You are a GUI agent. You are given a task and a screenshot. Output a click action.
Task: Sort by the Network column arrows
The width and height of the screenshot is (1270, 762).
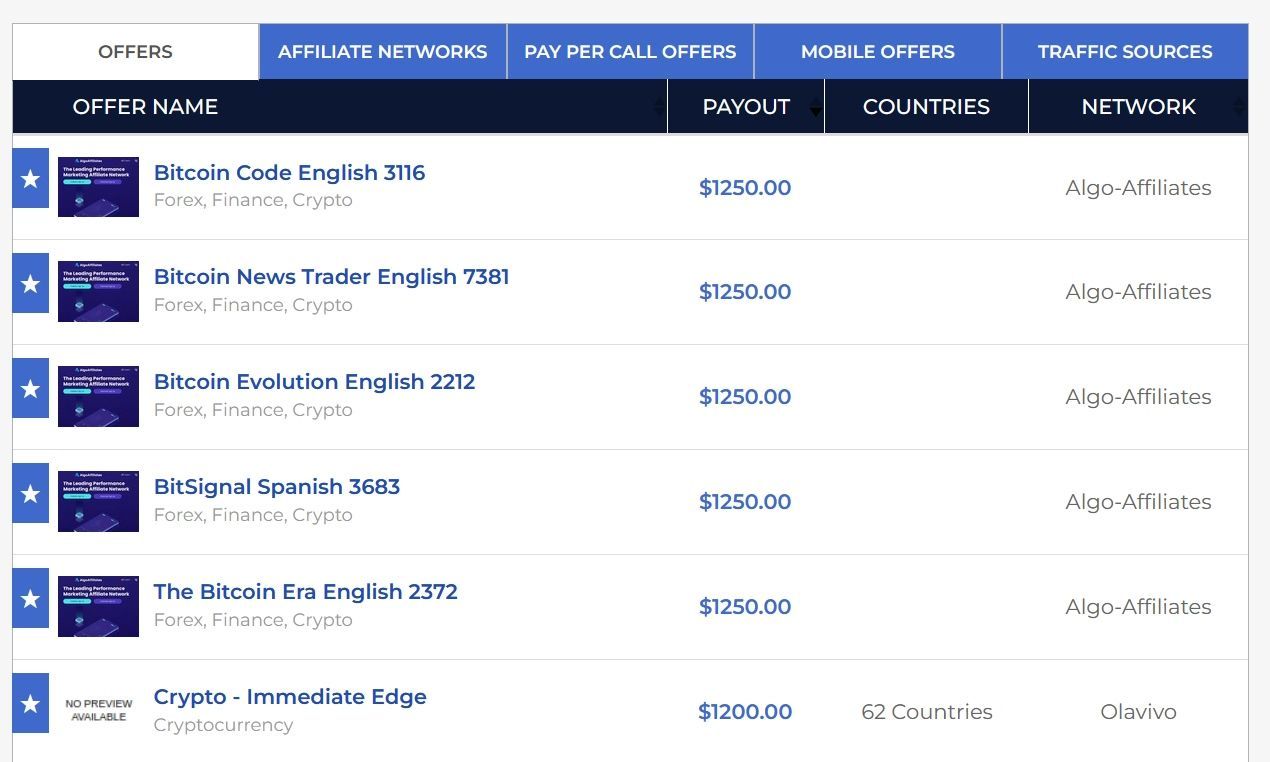[1239, 107]
